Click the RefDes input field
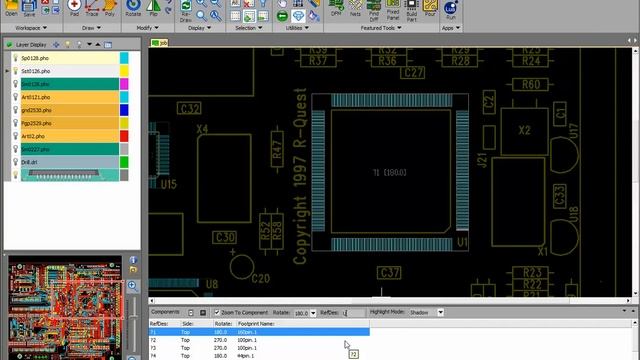Image resolution: width=640 pixels, height=360 pixels. [353, 313]
